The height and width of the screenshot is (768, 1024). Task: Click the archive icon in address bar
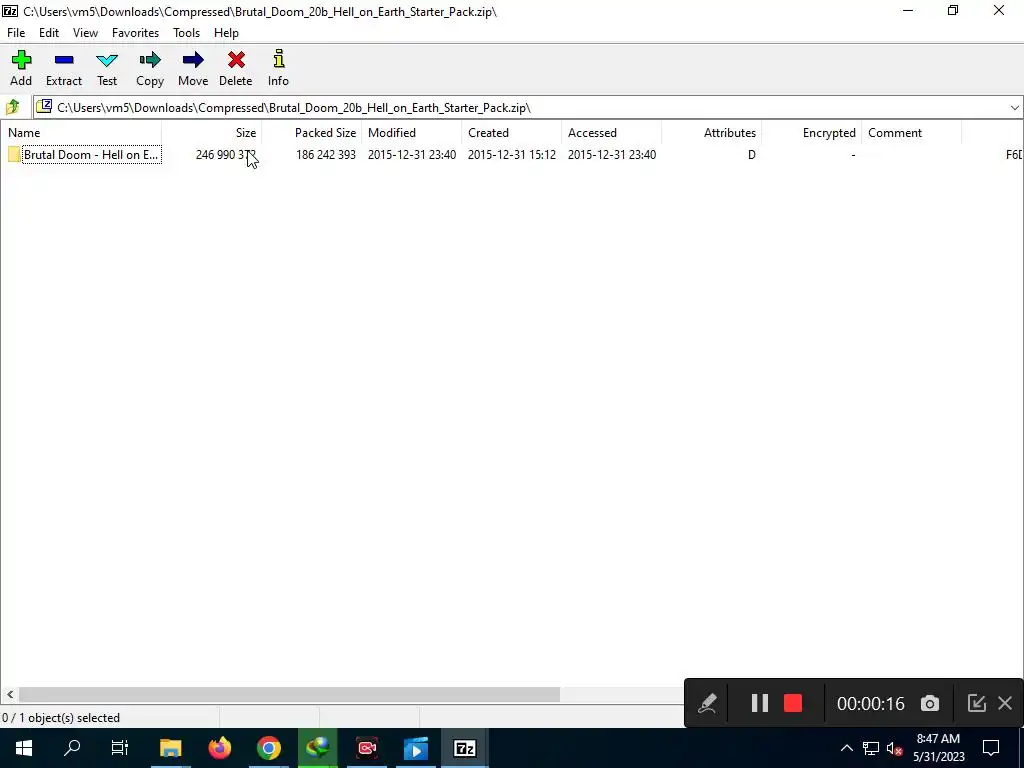[x=44, y=107]
